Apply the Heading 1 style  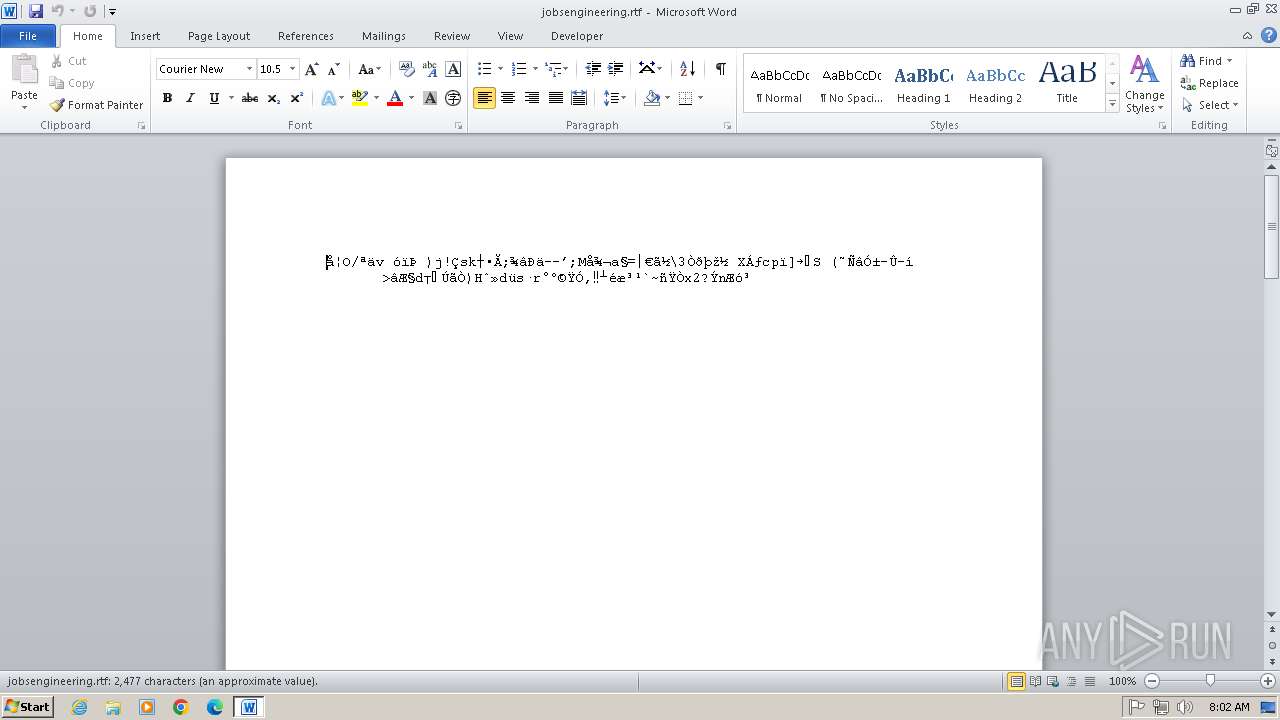tap(923, 84)
